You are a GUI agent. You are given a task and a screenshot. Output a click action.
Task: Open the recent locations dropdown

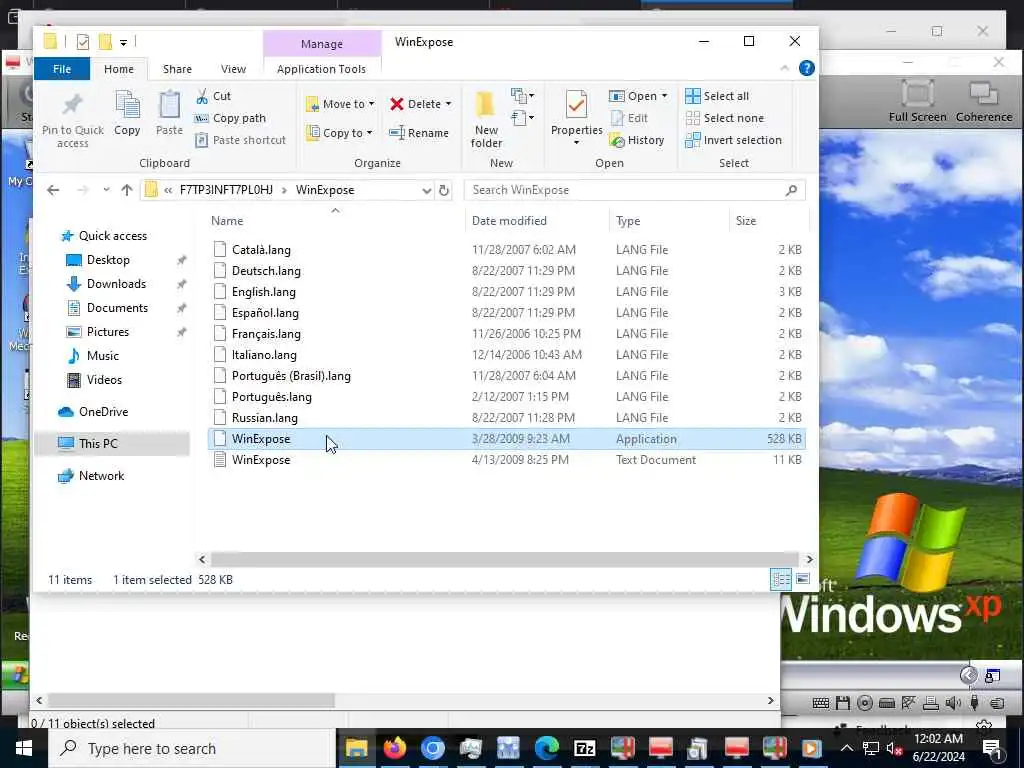click(106, 190)
